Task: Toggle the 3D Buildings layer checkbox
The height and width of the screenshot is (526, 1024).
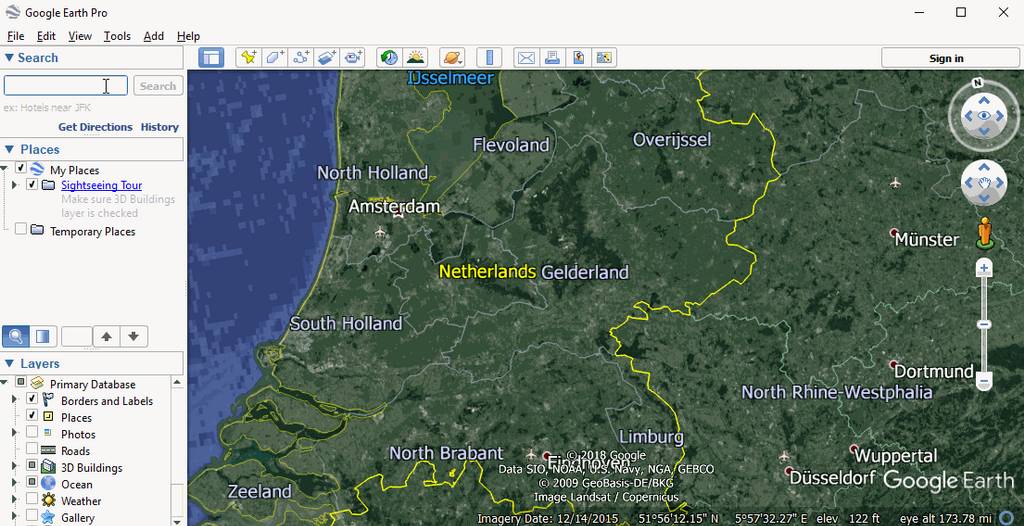Action: tap(31, 465)
